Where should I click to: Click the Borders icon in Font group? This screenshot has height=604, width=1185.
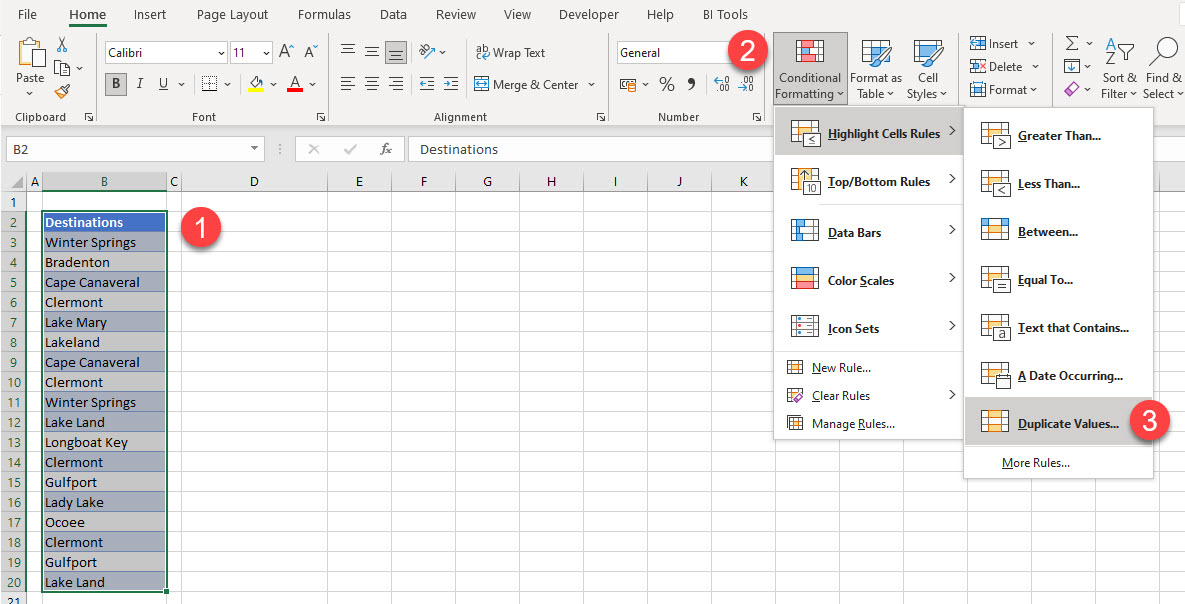click(x=208, y=84)
